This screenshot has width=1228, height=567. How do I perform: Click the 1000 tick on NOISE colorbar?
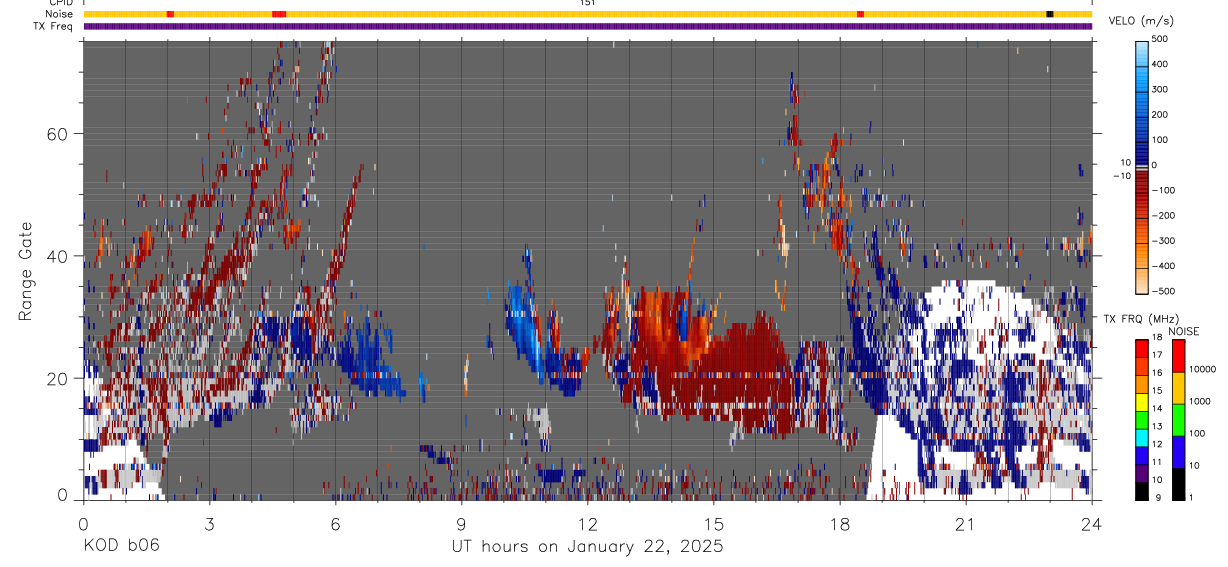1199,402
